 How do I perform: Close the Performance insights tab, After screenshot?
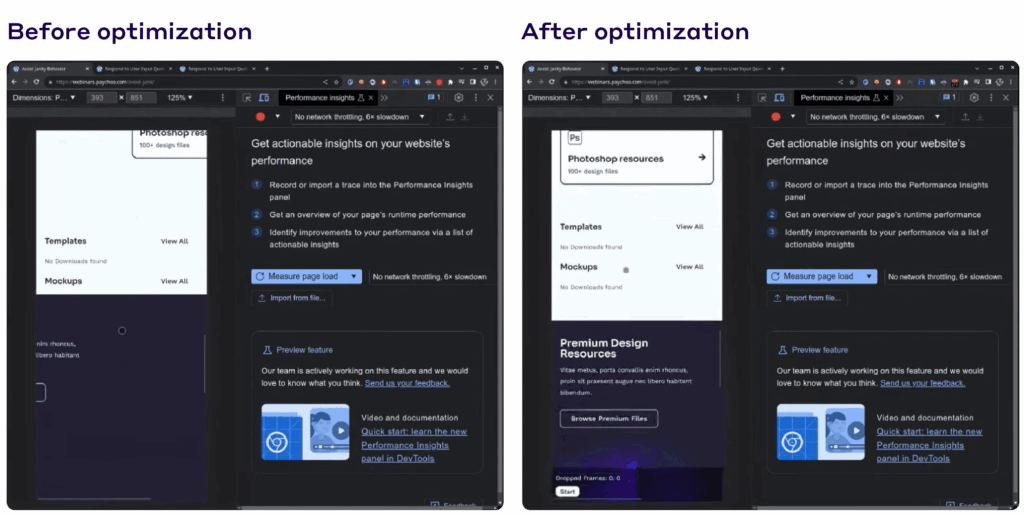pos(886,97)
